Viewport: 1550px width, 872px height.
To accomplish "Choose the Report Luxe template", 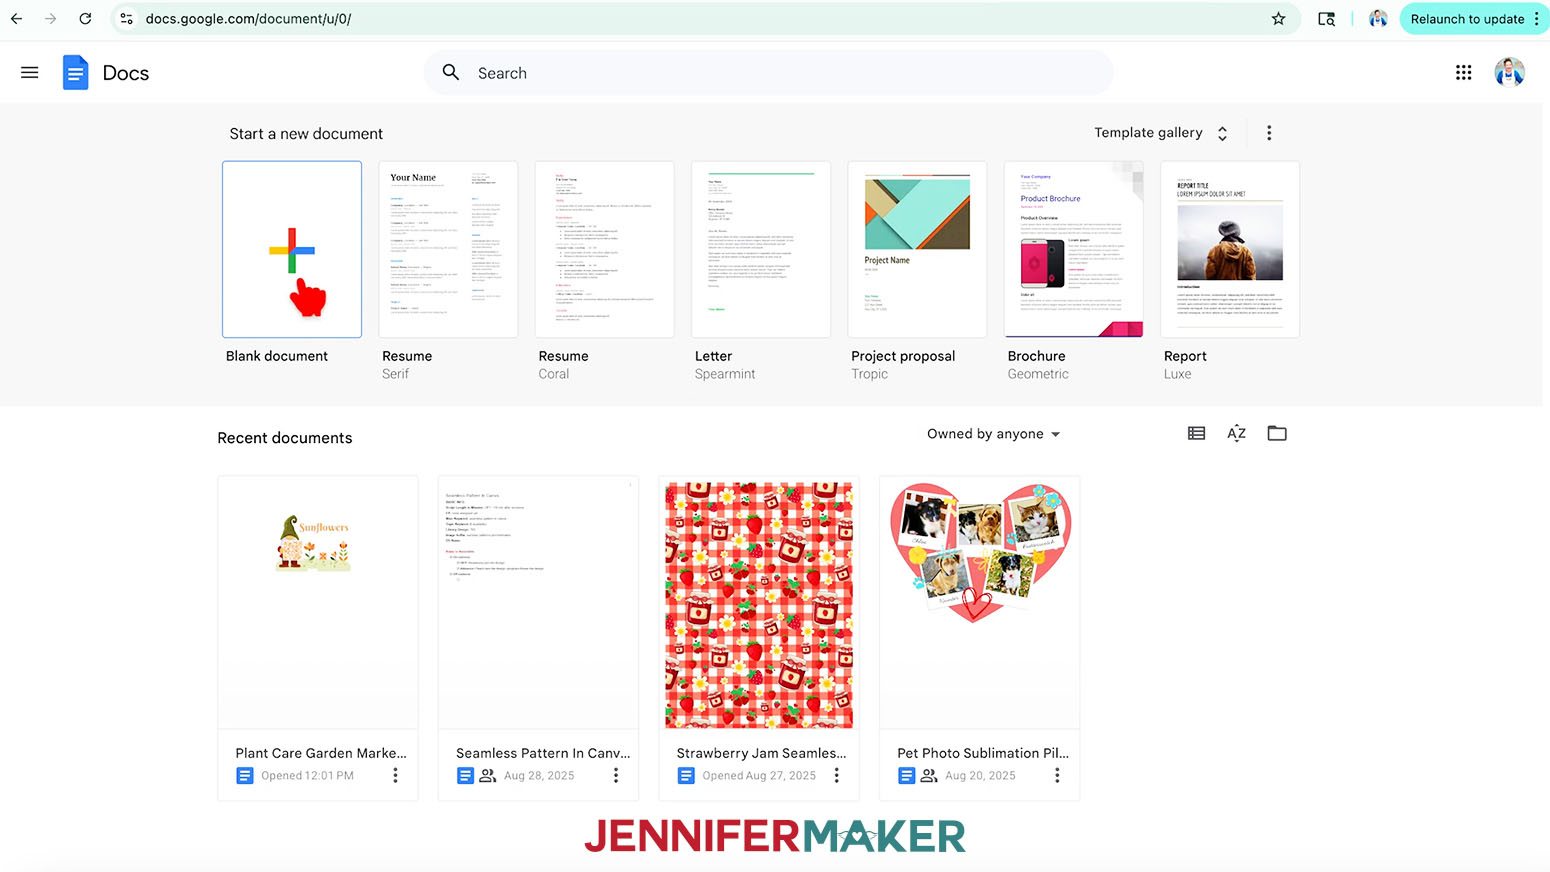I will (1230, 249).
